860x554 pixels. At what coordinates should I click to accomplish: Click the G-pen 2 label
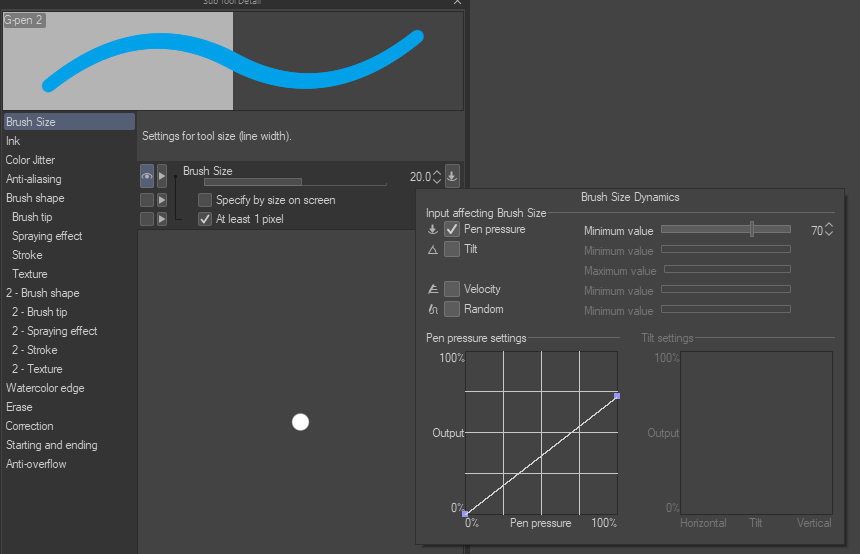tap(24, 20)
